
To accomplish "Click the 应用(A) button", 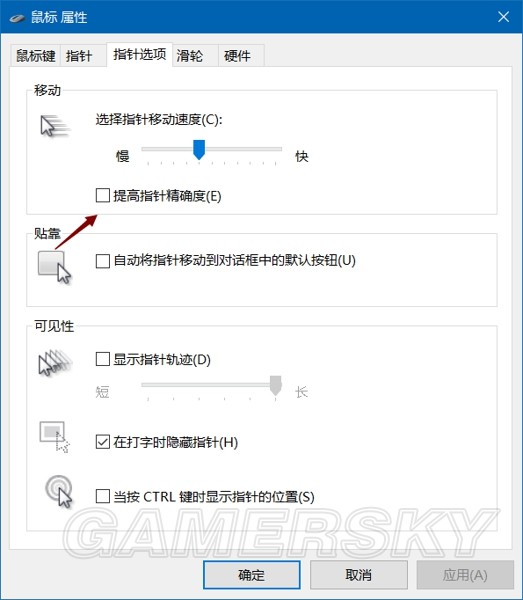I will coord(465,575).
